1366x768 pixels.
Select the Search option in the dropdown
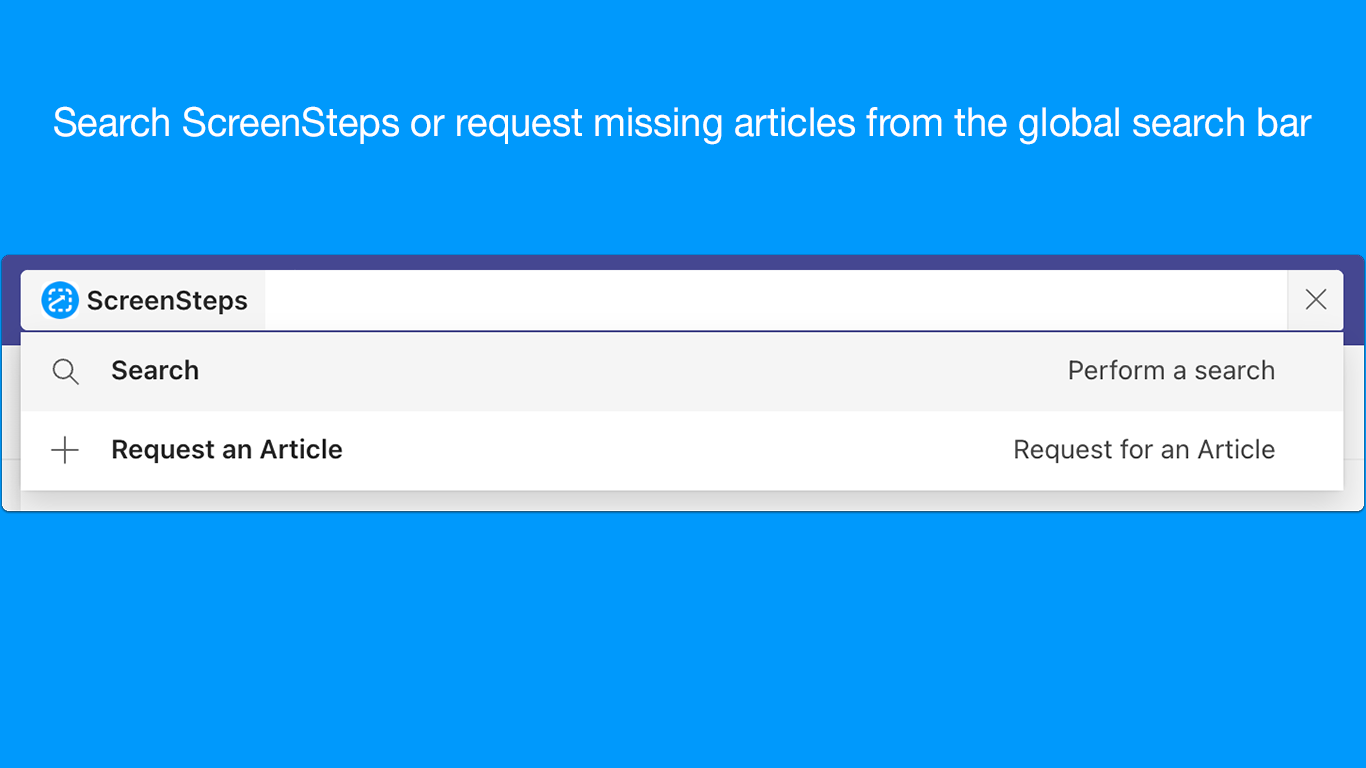click(x=155, y=371)
